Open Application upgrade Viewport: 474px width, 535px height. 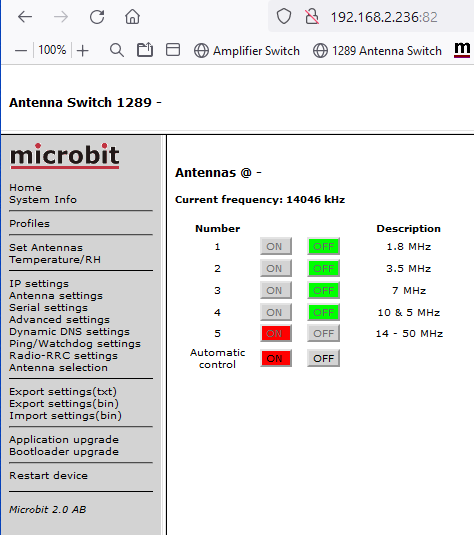pyautogui.click(x=64, y=440)
